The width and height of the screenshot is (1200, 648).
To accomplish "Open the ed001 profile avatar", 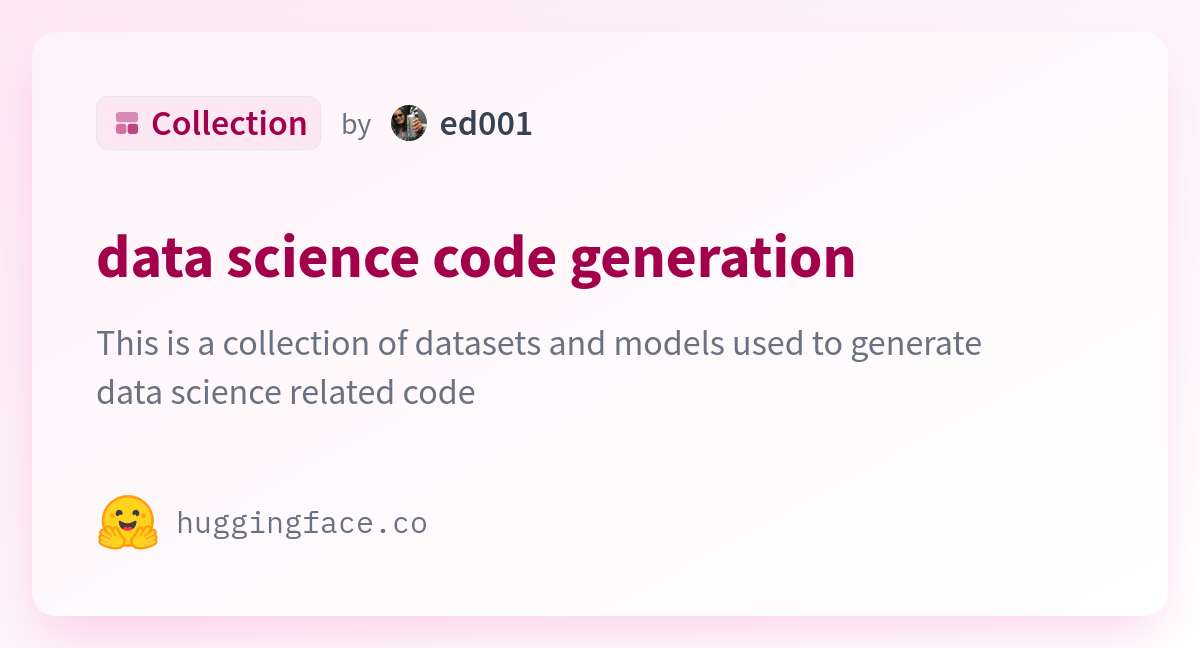I will tap(409, 123).
